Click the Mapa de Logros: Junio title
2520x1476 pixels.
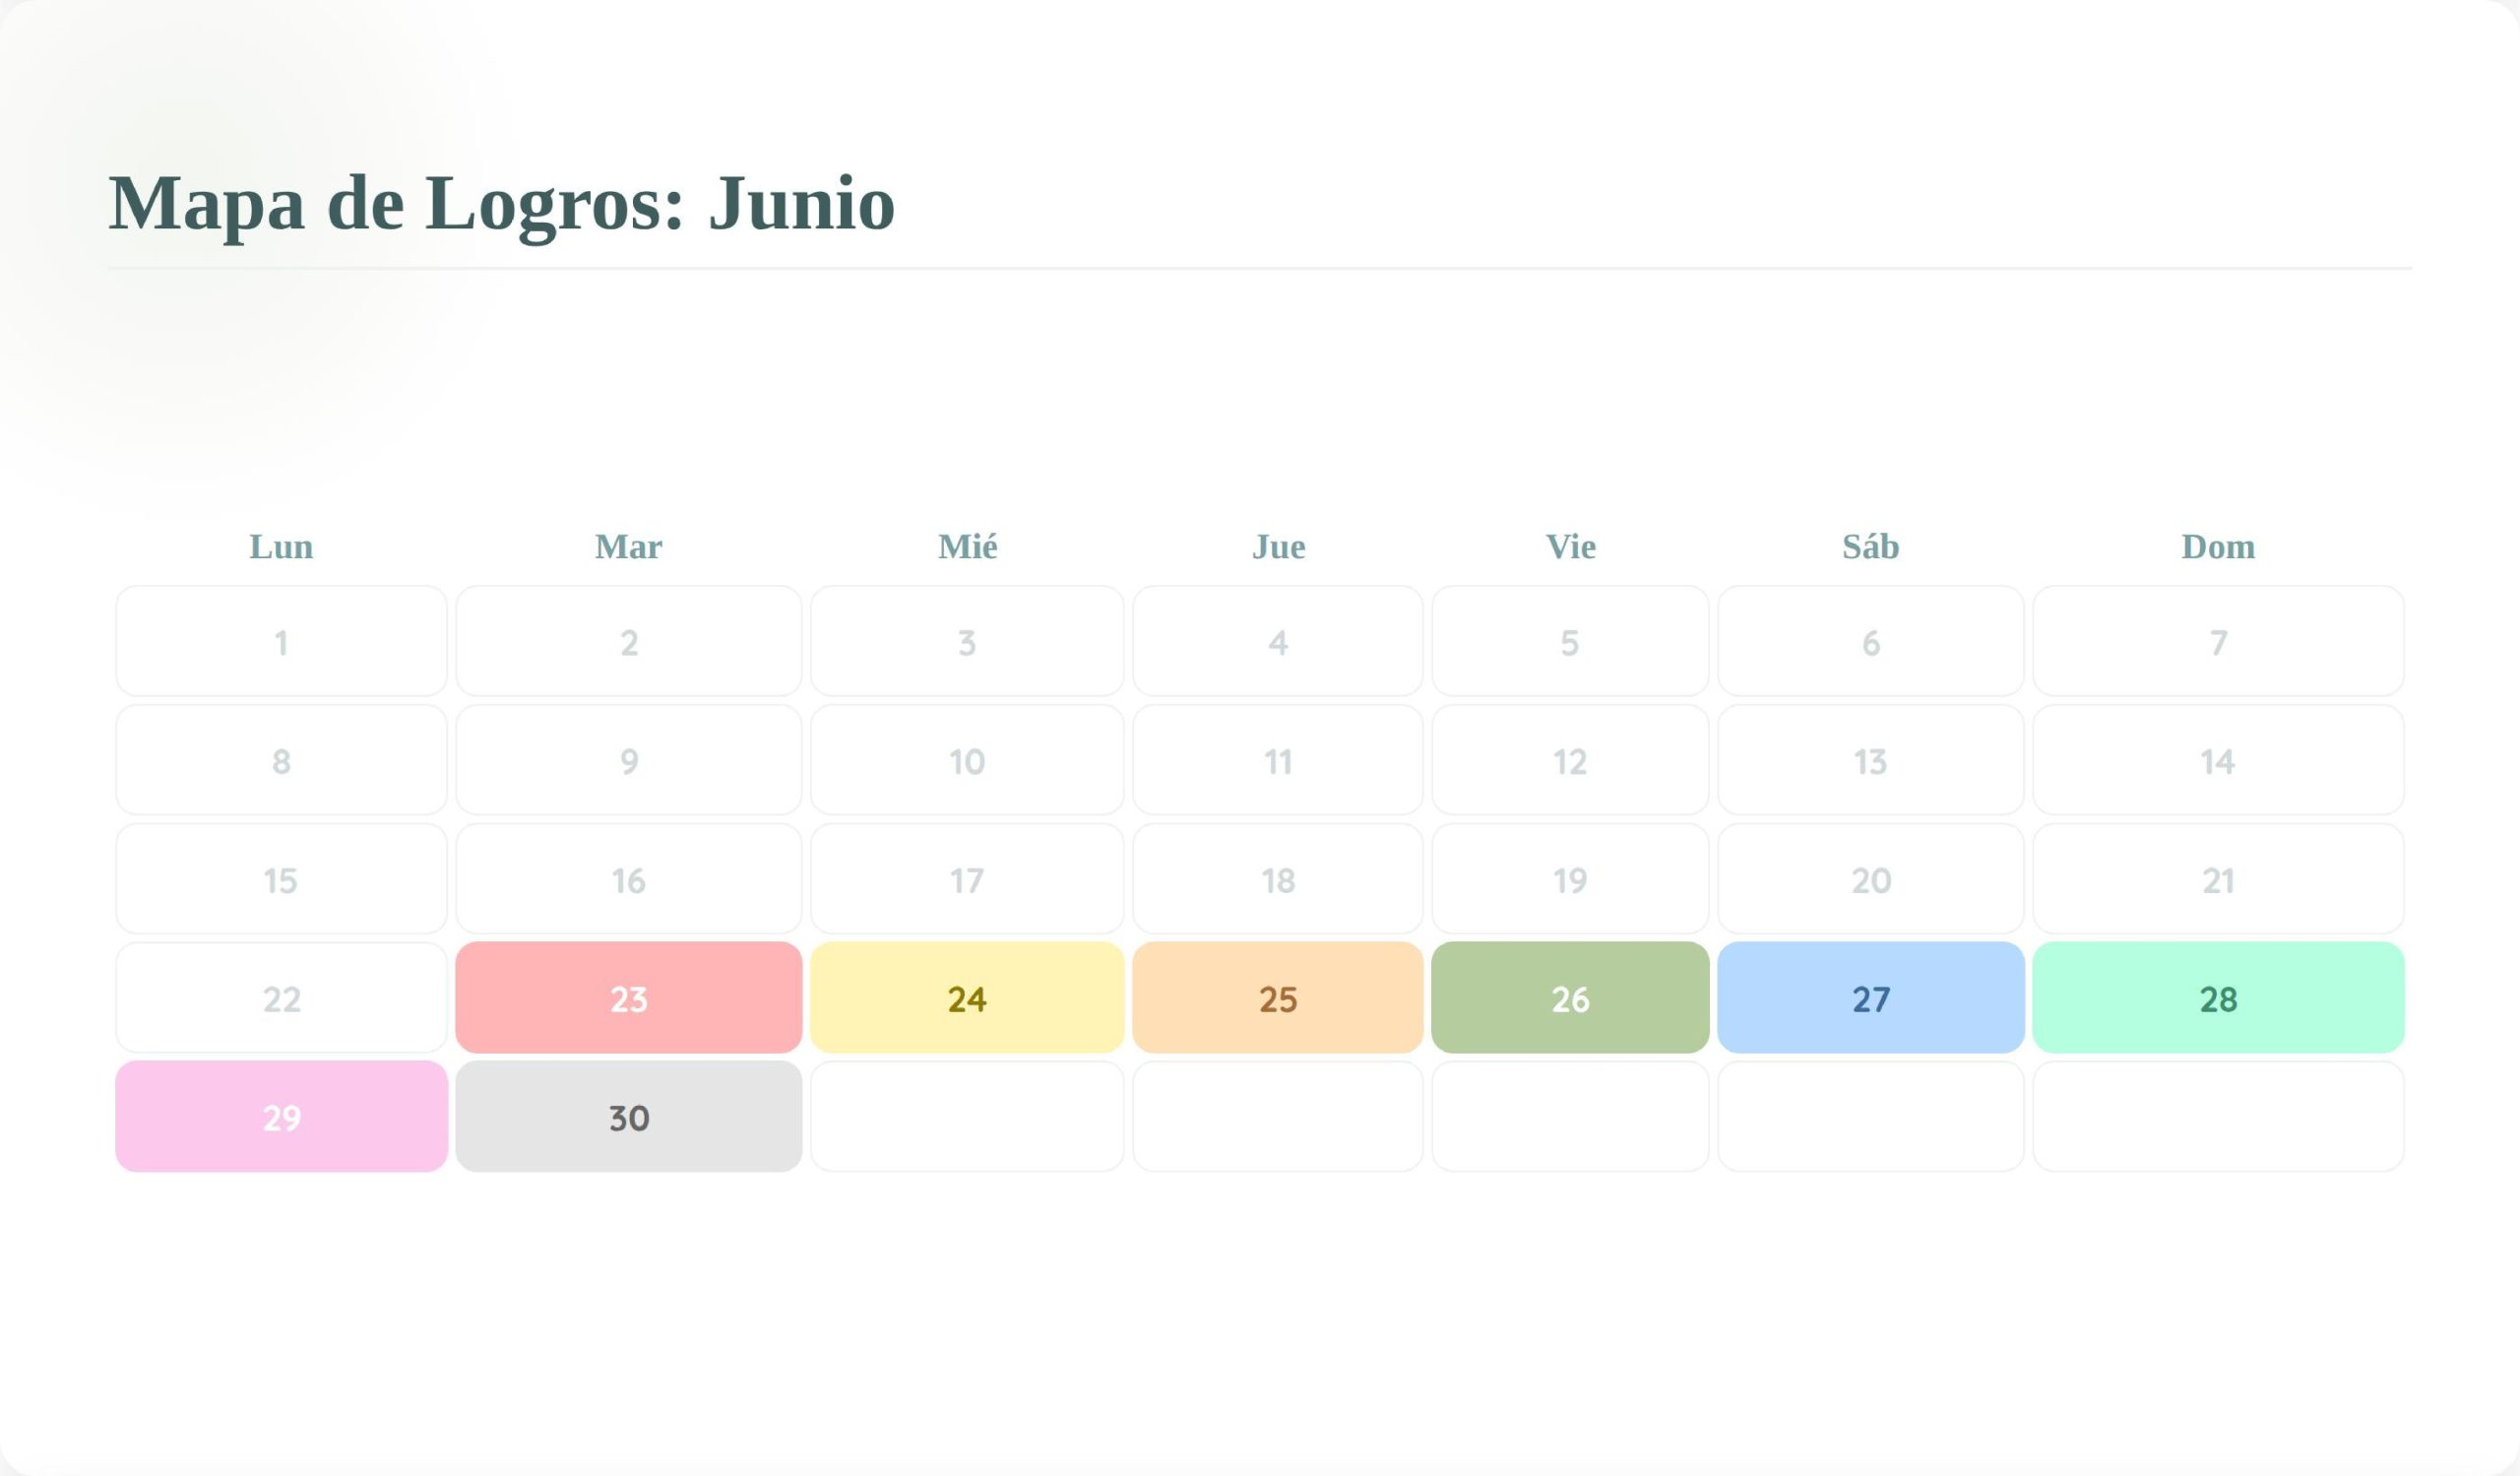click(x=501, y=203)
